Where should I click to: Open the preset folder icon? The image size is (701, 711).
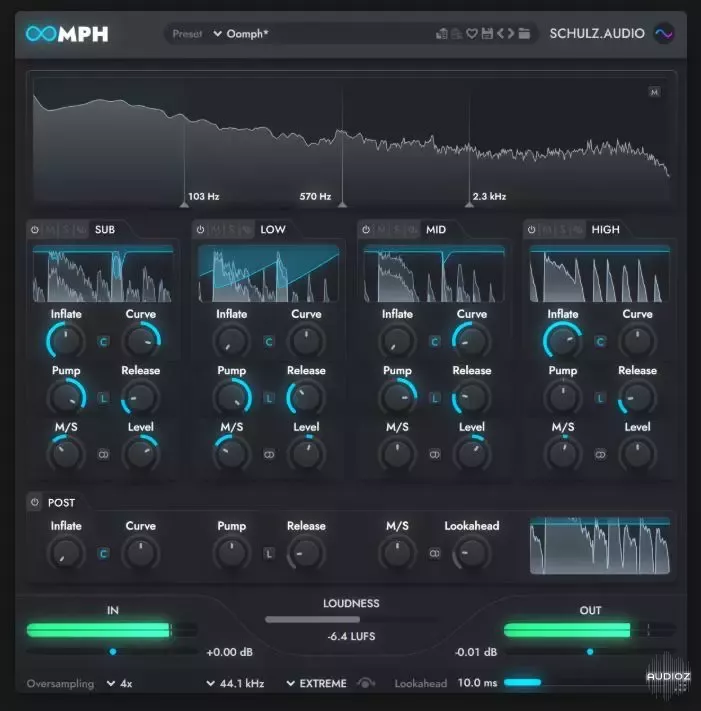click(x=524, y=34)
